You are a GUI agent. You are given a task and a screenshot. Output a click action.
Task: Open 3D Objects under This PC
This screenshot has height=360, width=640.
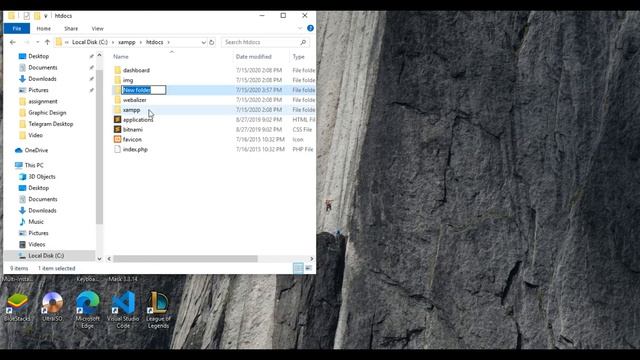[42, 177]
